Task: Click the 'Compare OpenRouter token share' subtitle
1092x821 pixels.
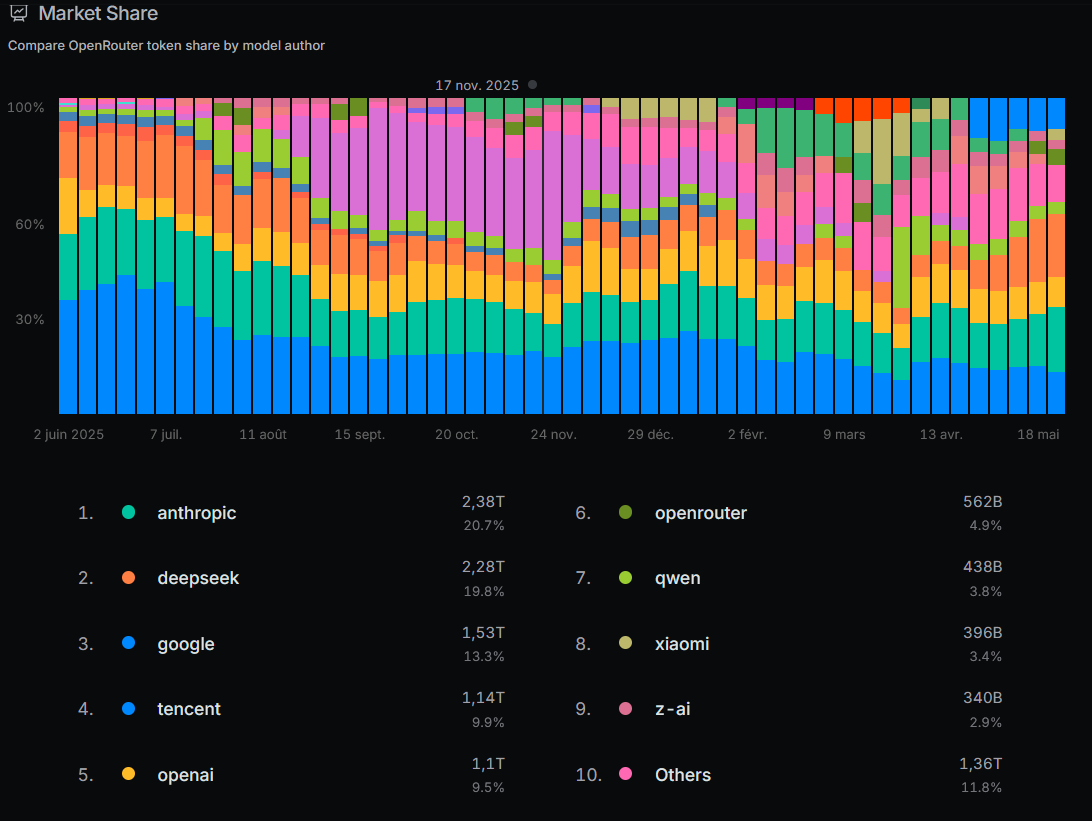Action: pos(166,46)
